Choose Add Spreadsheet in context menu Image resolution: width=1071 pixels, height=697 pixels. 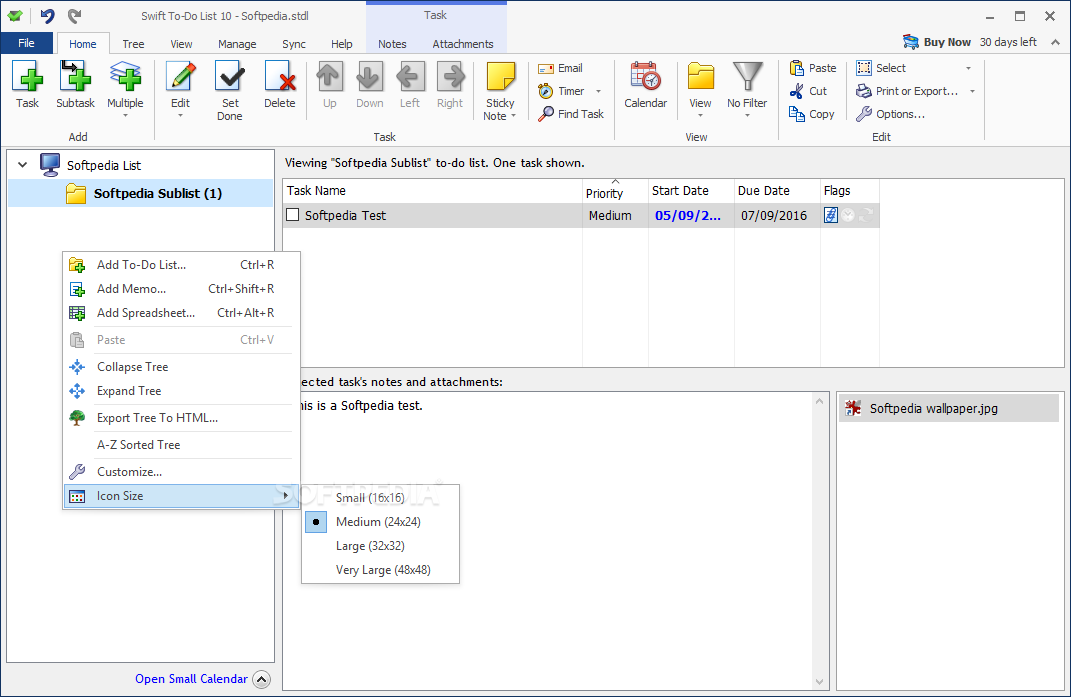tap(181, 312)
